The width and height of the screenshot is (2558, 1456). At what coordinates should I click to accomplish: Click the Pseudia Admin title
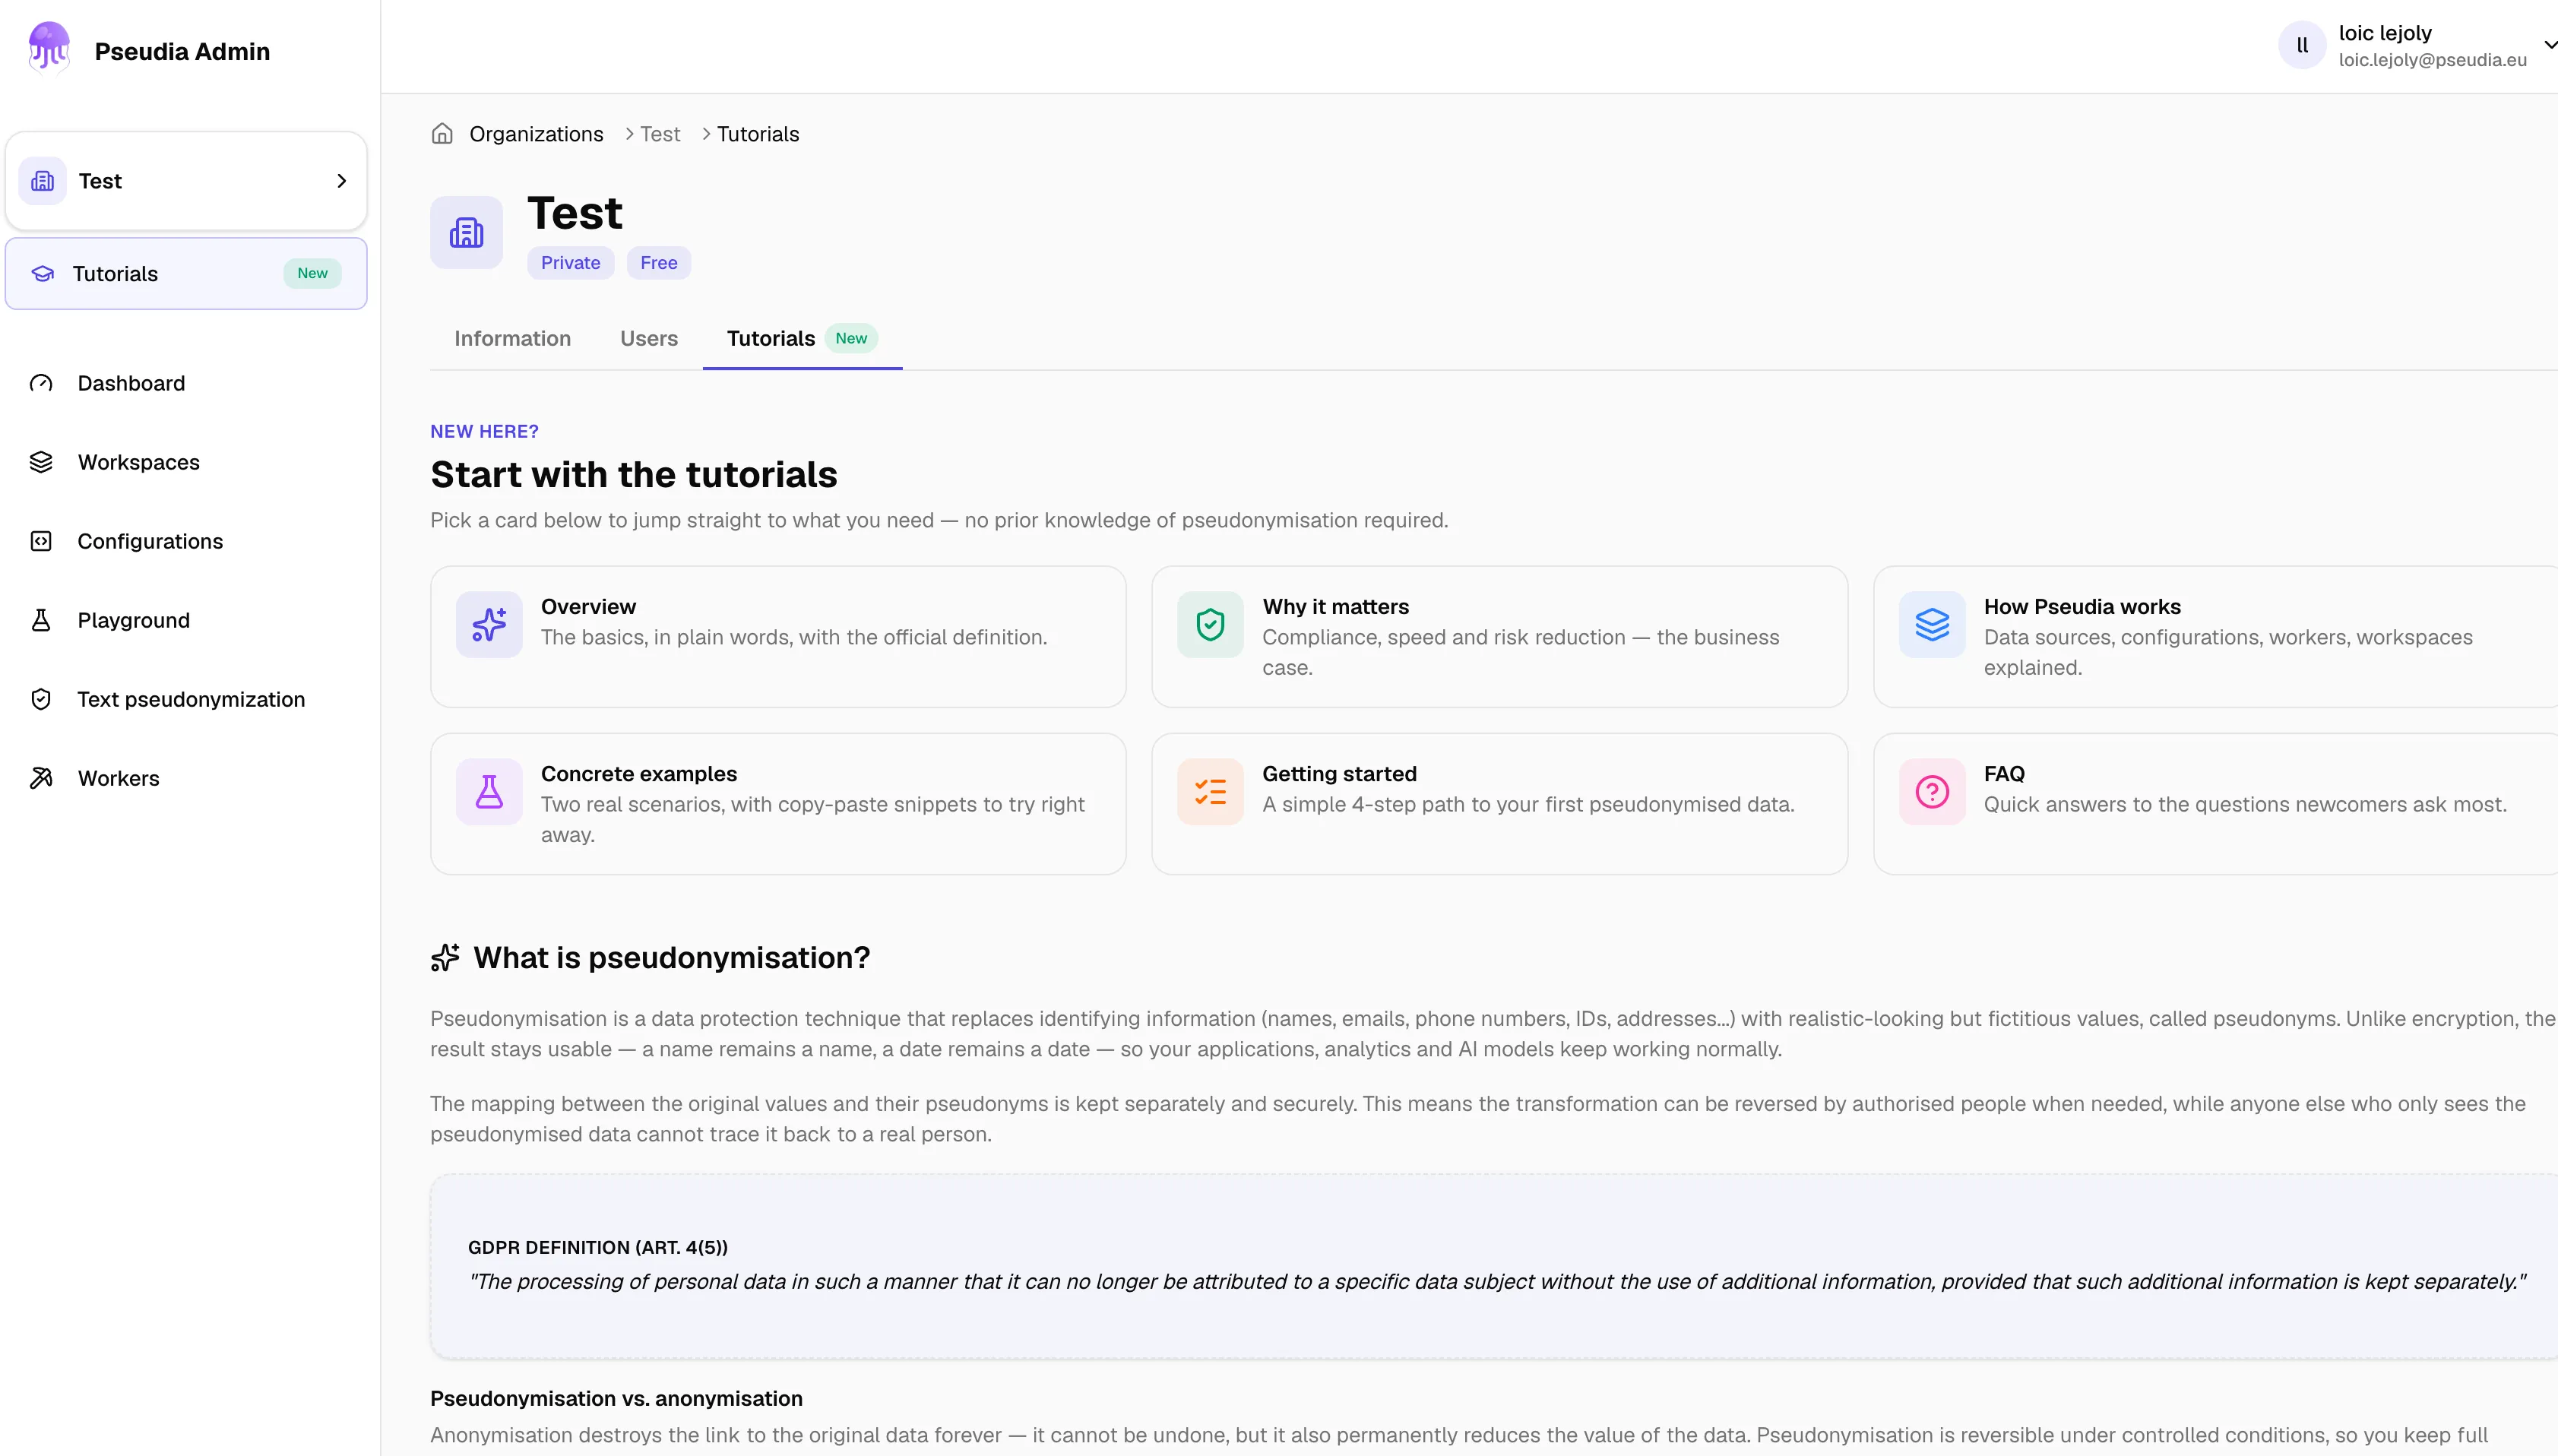point(182,51)
